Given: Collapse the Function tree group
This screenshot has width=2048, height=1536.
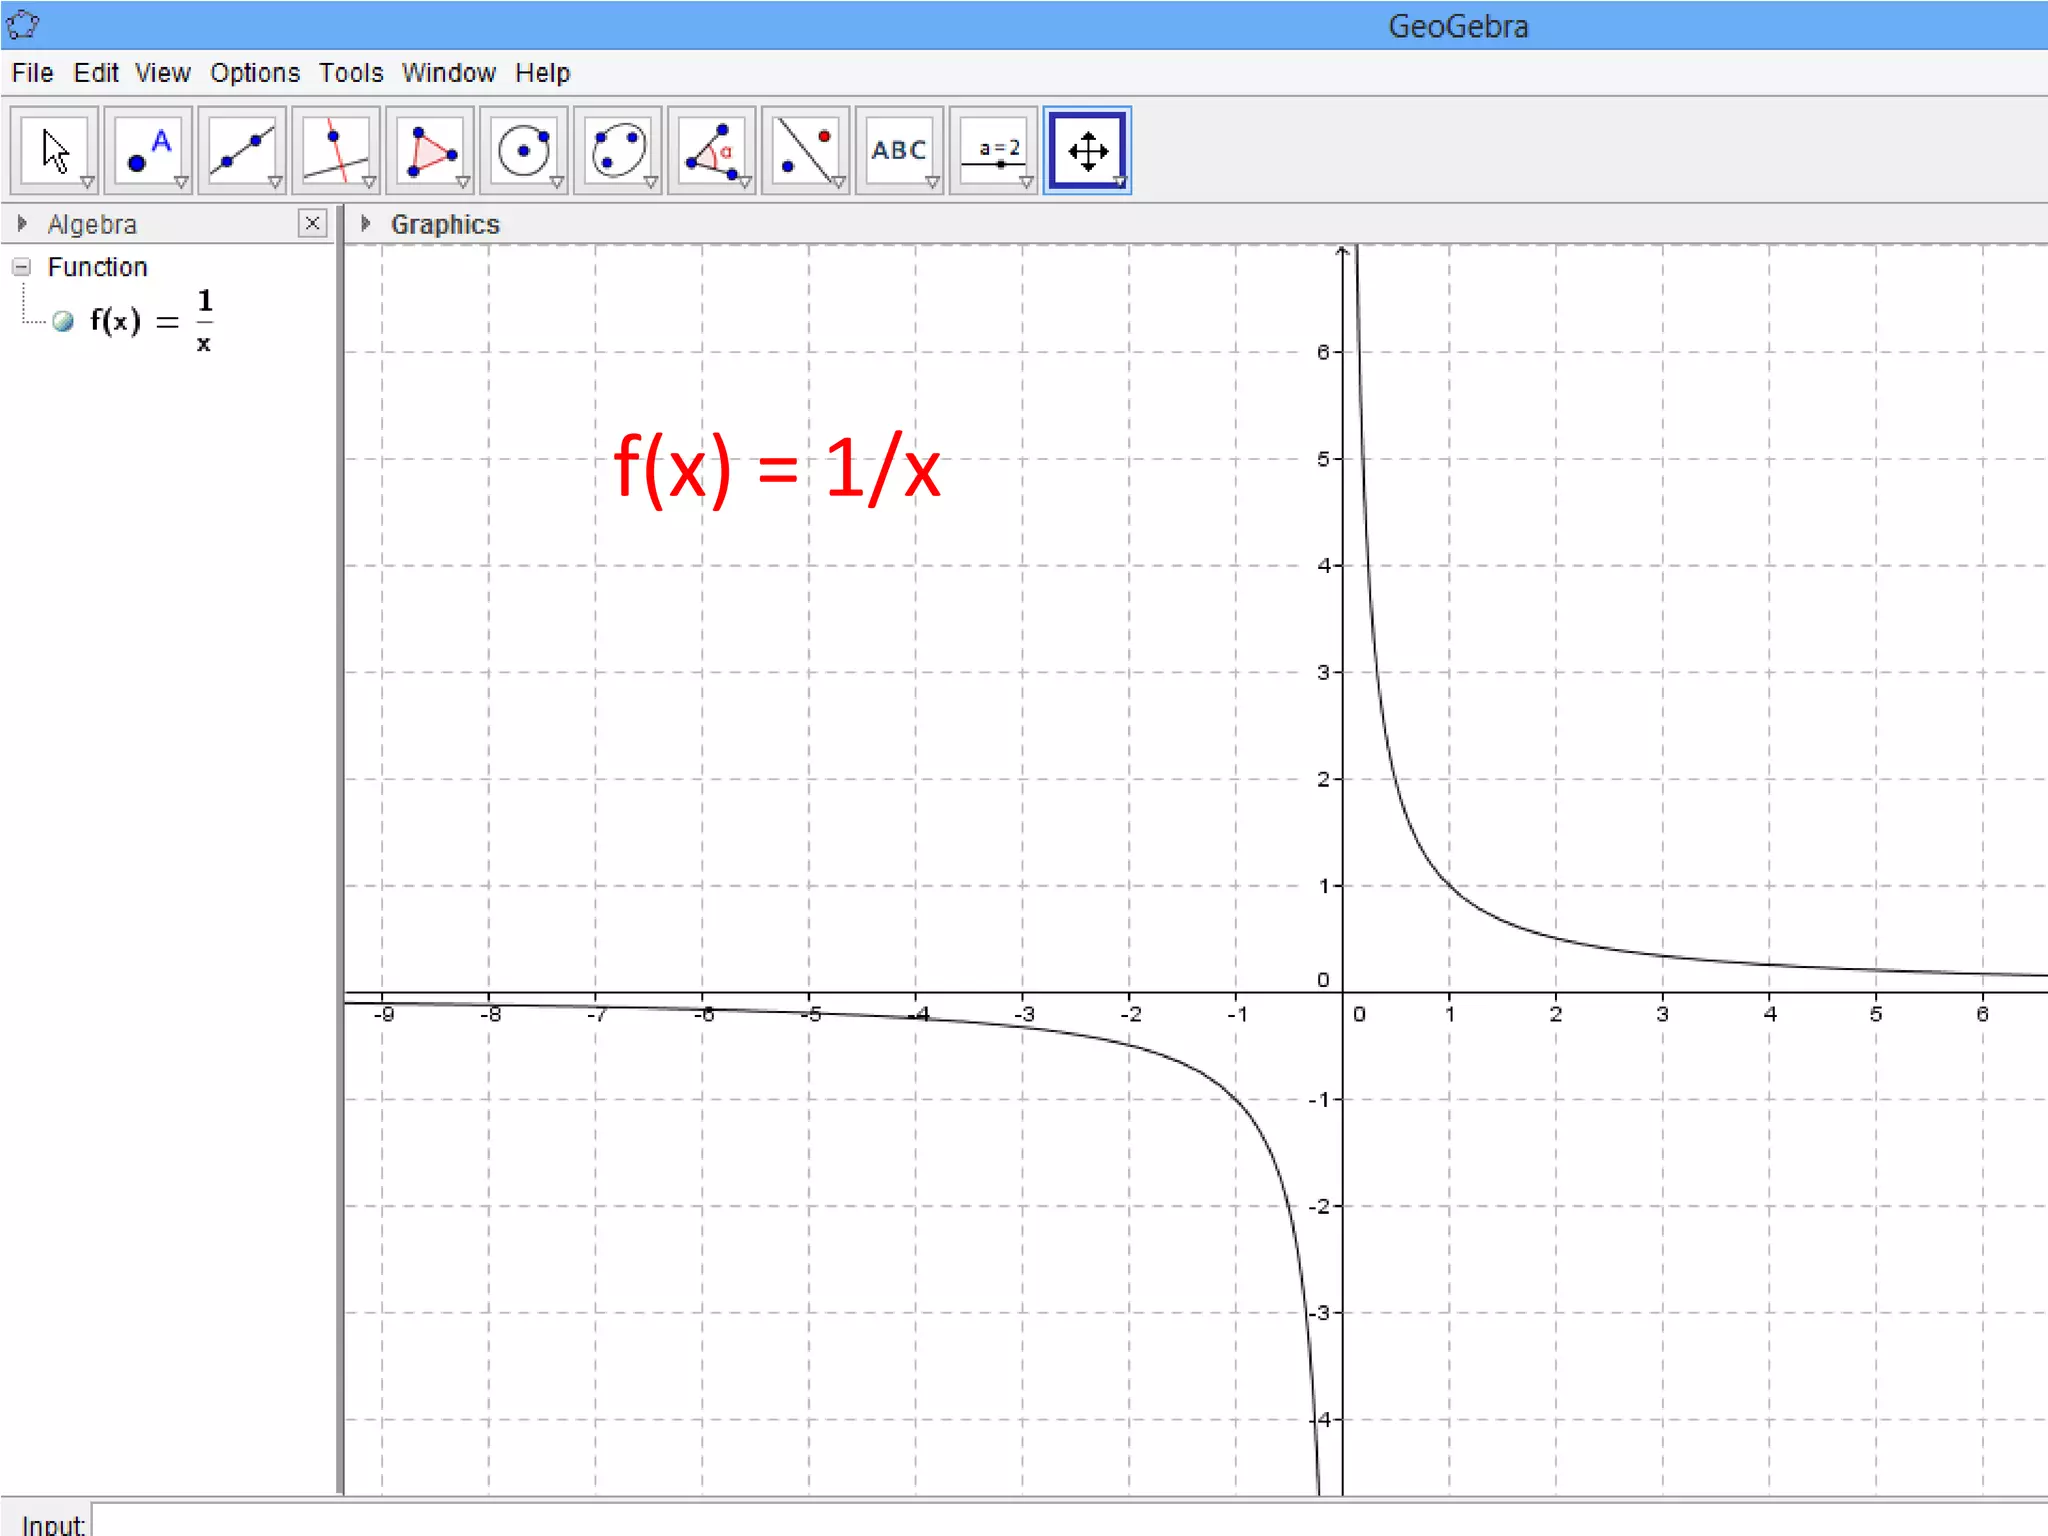Looking at the screenshot, I should click(21, 267).
